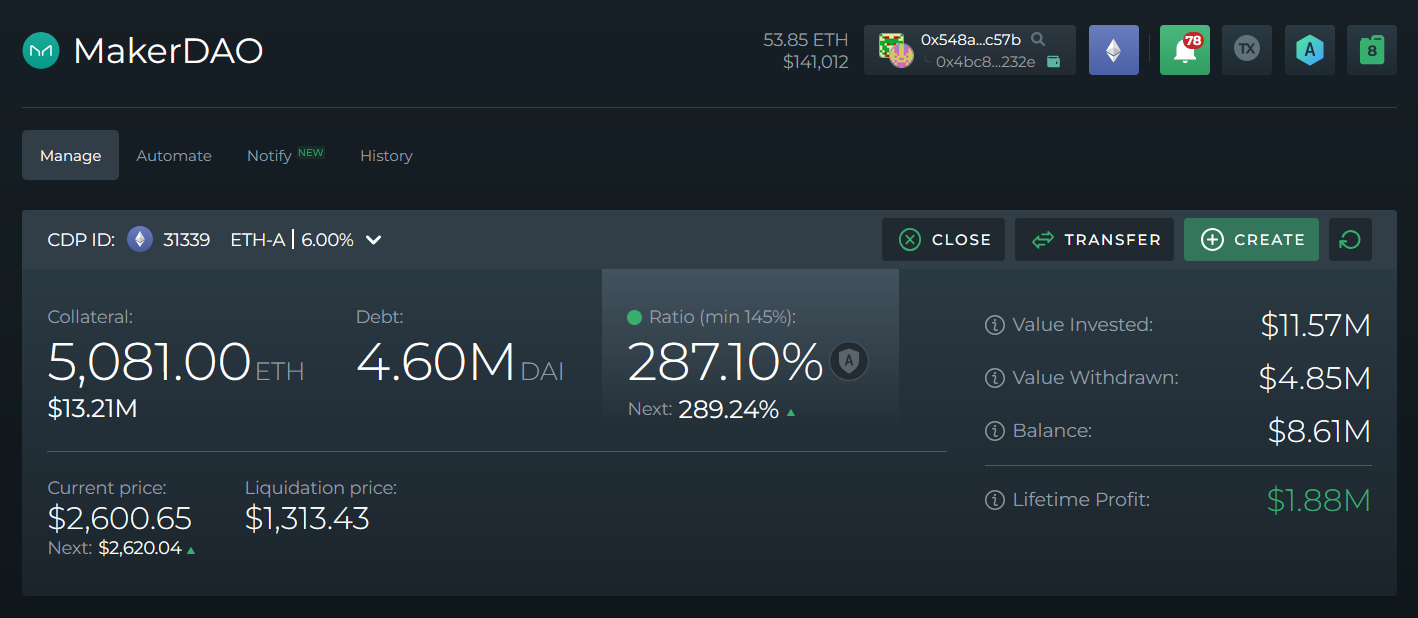The height and width of the screenshot is (618, 1418).
Task: Click the search icon beside address 0x548a...c57b
Action: [1038, 39]
